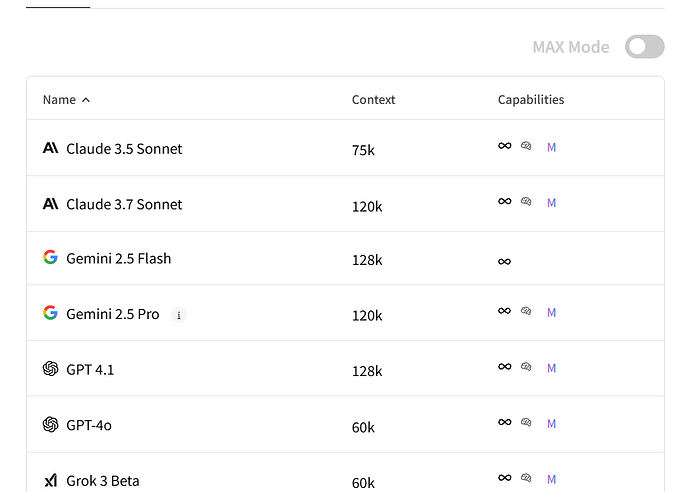Click brain thinking icon for Claude 3.7 Sonnet
Screen dimensions: 690x492
pyautogui.click(x=526, y=201)
